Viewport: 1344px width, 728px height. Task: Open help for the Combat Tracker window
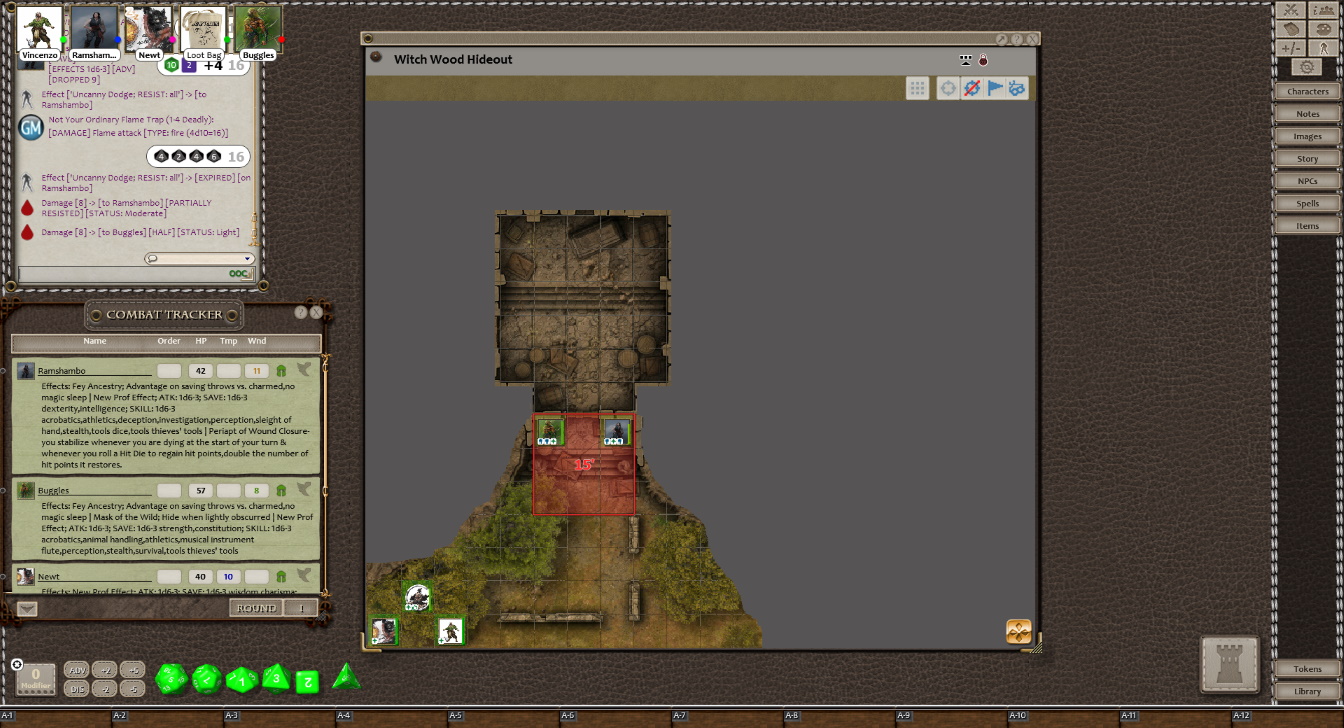pos(301,313)
